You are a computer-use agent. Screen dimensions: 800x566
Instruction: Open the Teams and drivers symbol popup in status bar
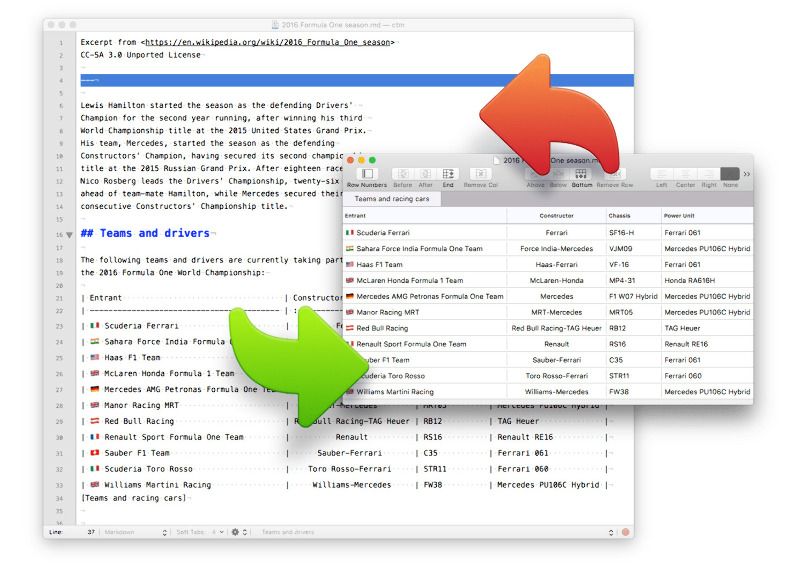436,532
